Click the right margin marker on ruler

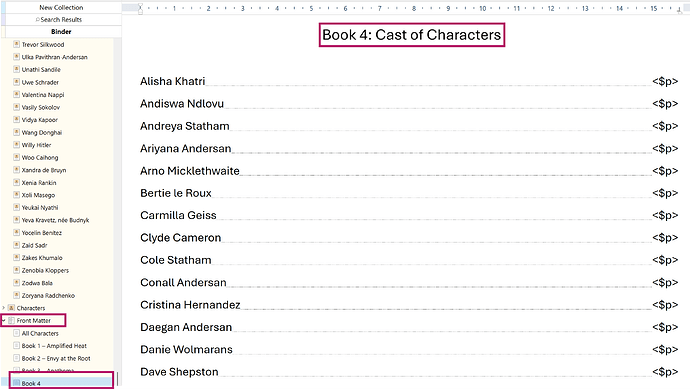click(x=679, y=11)
